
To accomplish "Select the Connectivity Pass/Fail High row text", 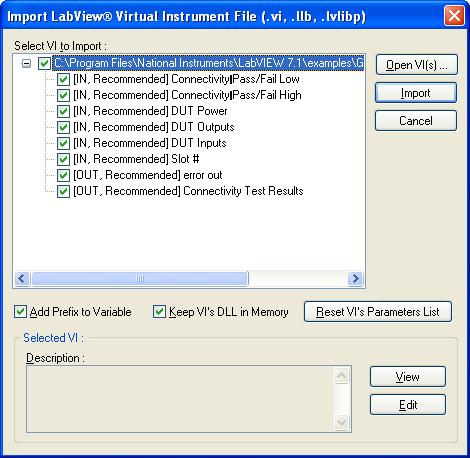I will coord(187,95).
